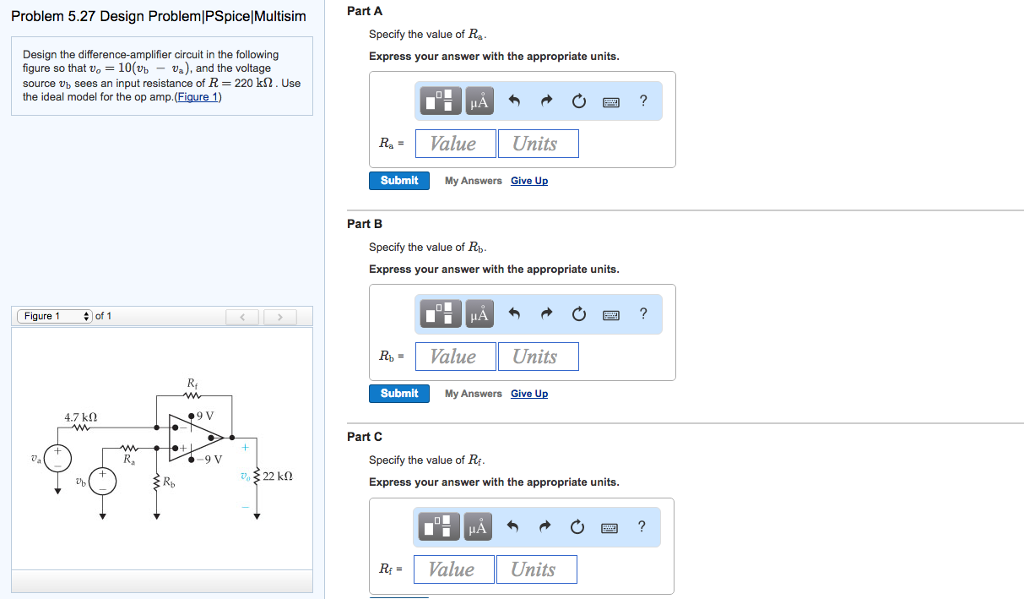Open templates icon in Part B toolbar
This screenshot has height=599, width=1024.
440,314
